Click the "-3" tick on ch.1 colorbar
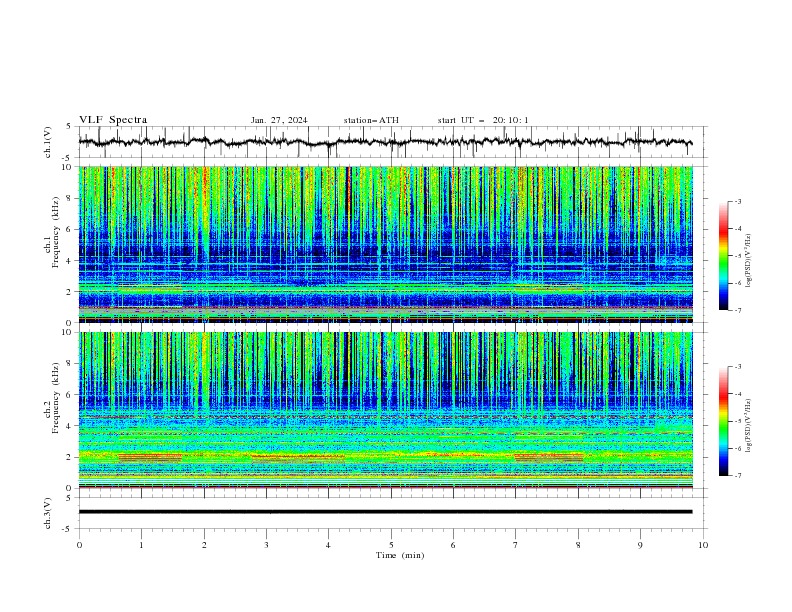 click(737, 201)
